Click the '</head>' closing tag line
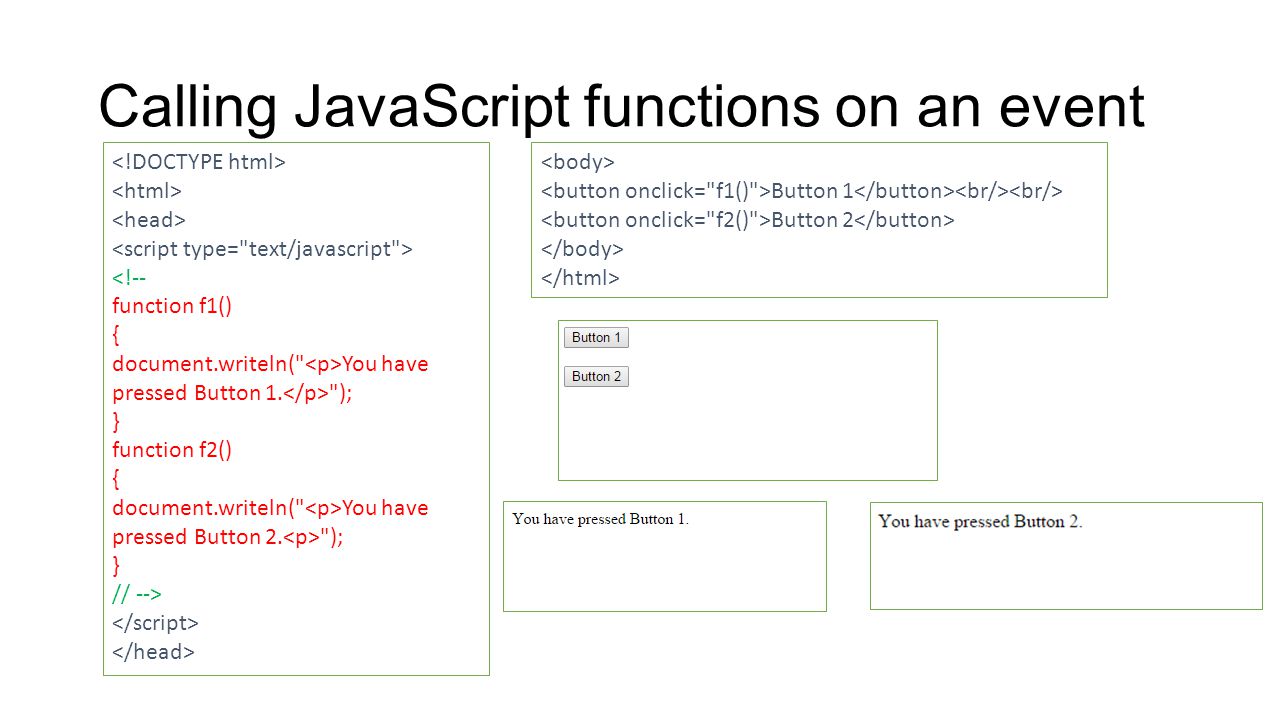The height and width of the screenshot is (720, 1280). (153, 652)
